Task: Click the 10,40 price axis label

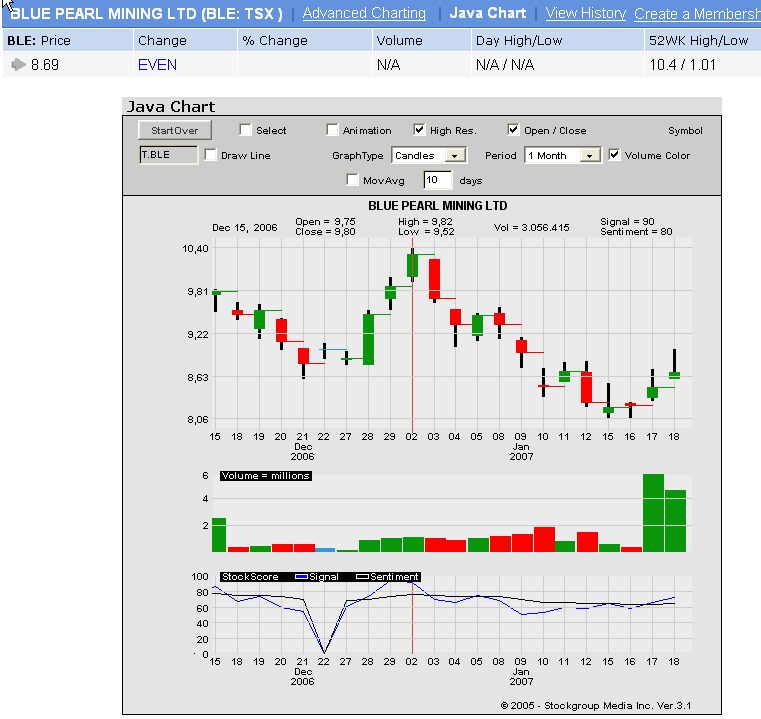Action: tap(195, 249)
